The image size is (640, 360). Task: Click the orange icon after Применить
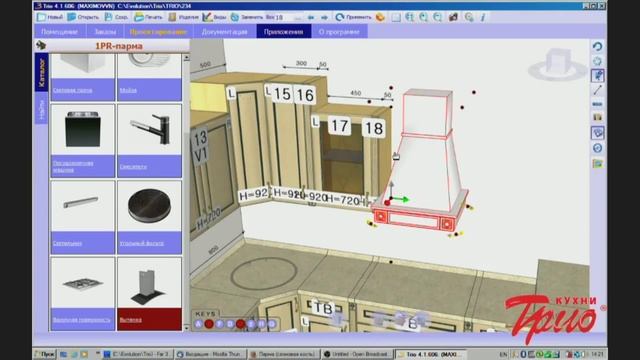pyautogui.click(x=380, y=17)
